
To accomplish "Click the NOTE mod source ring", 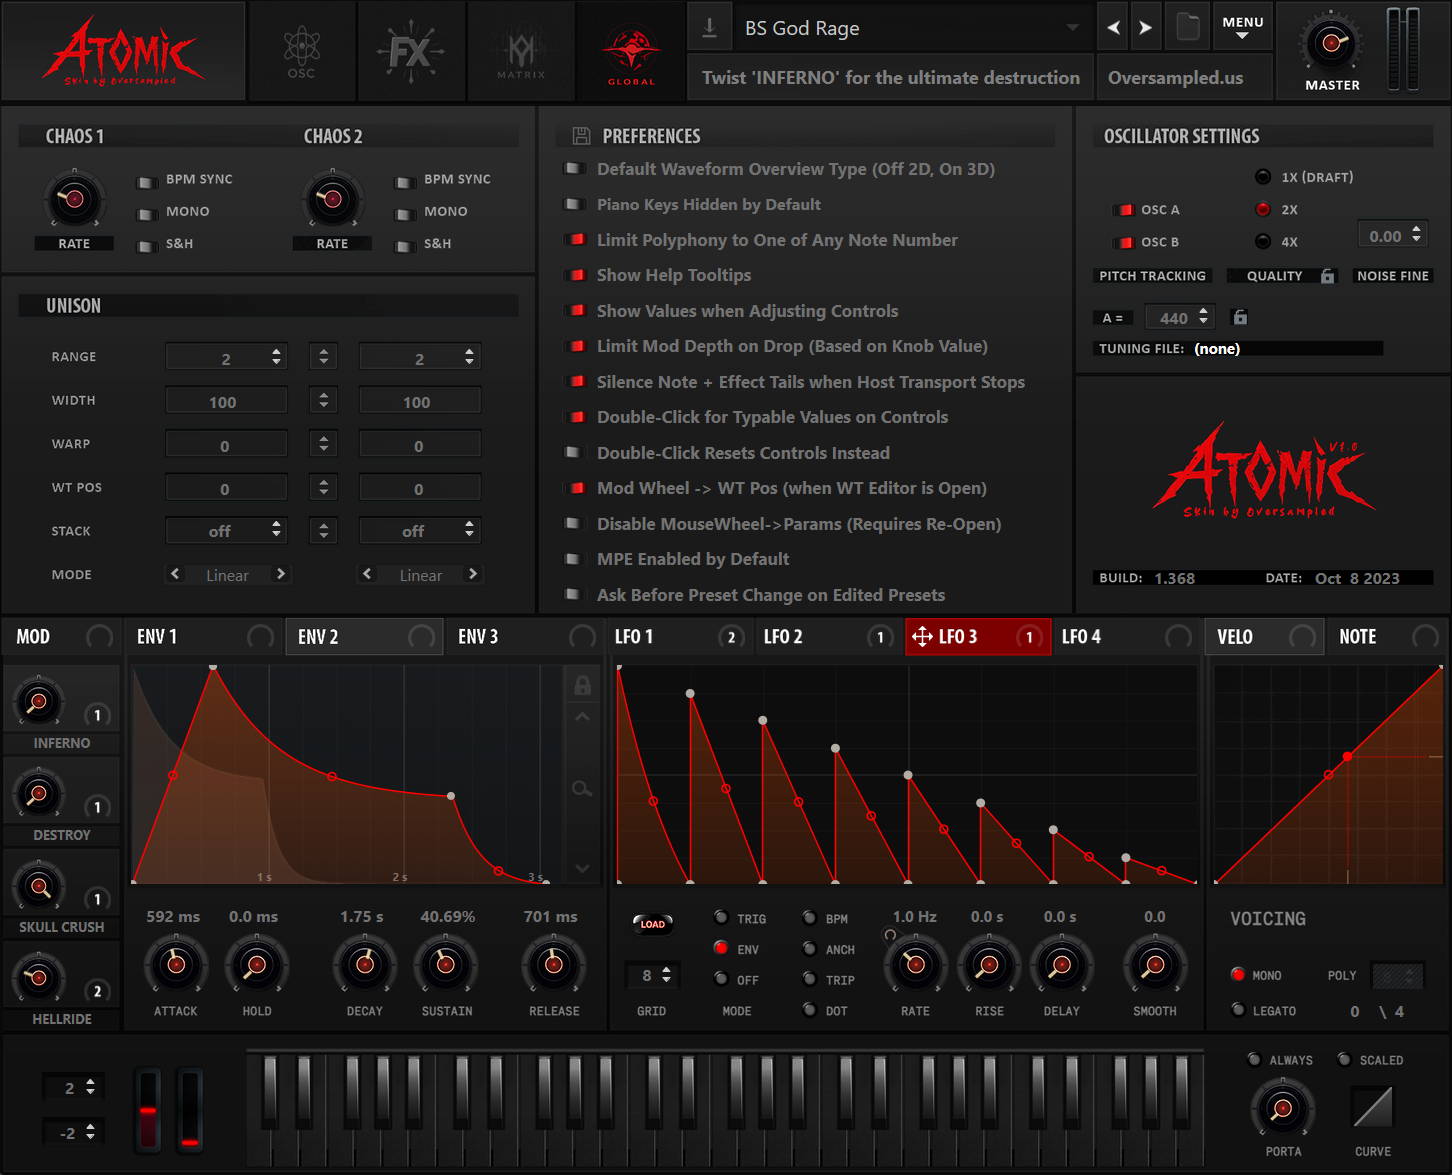I will click(x=1425, y=637).
